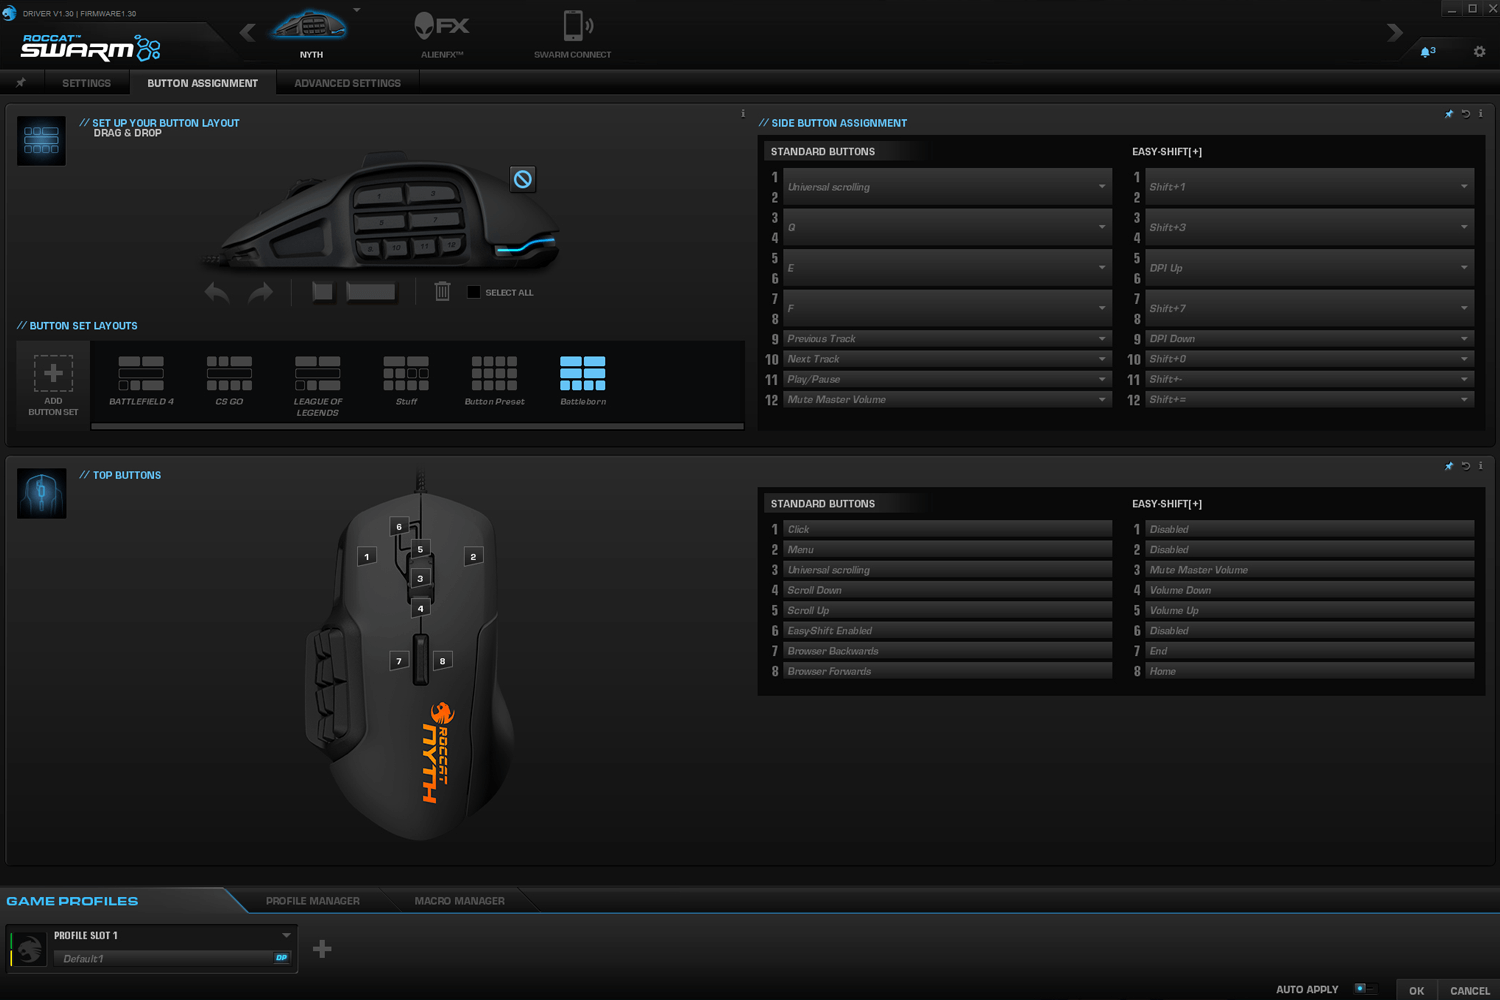Click the redo arrow under the mouse image
Viewport: 1500px width, 1000px height.
coord(260,292)
